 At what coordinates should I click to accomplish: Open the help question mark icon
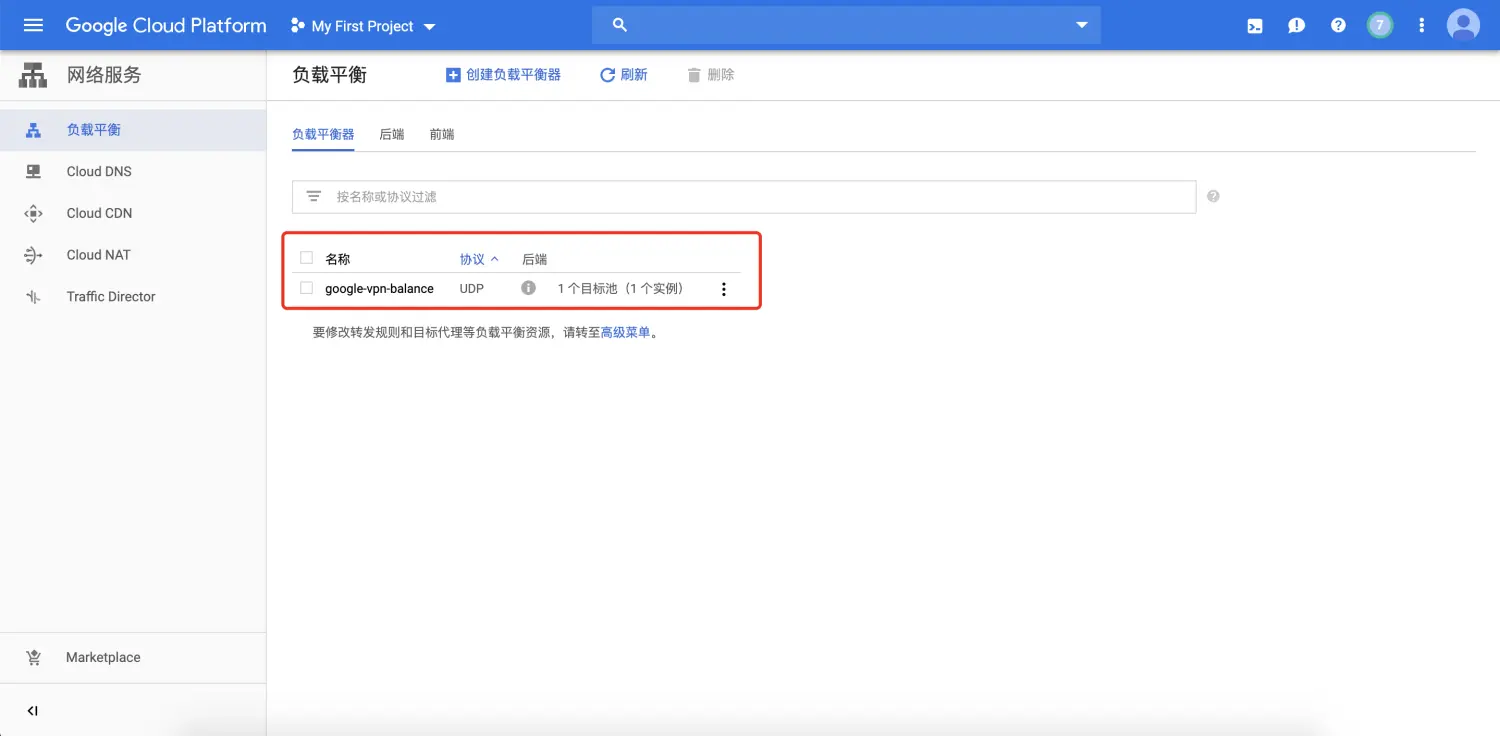coord(1338,26)
